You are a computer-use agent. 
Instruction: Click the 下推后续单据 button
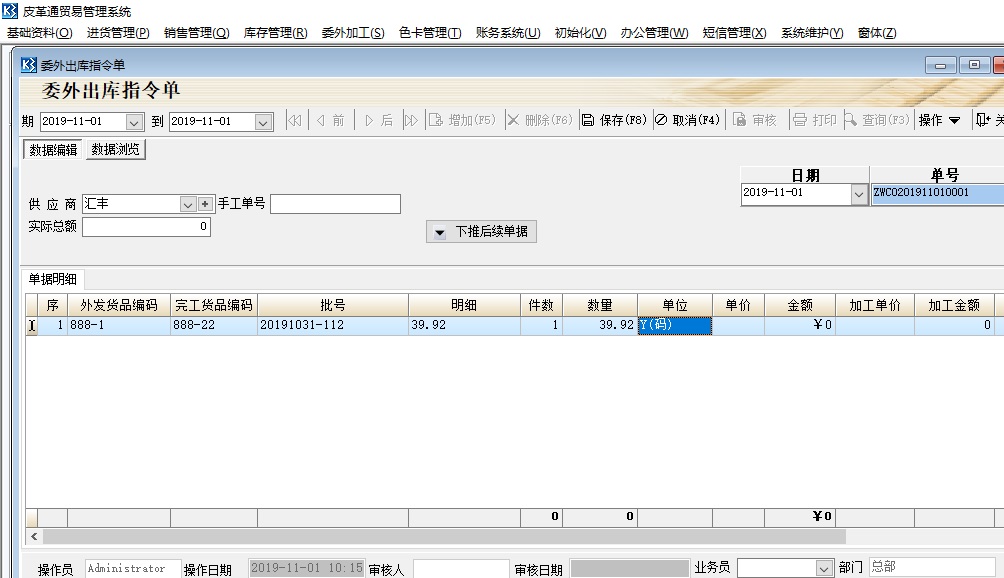[x=481, y=230]
